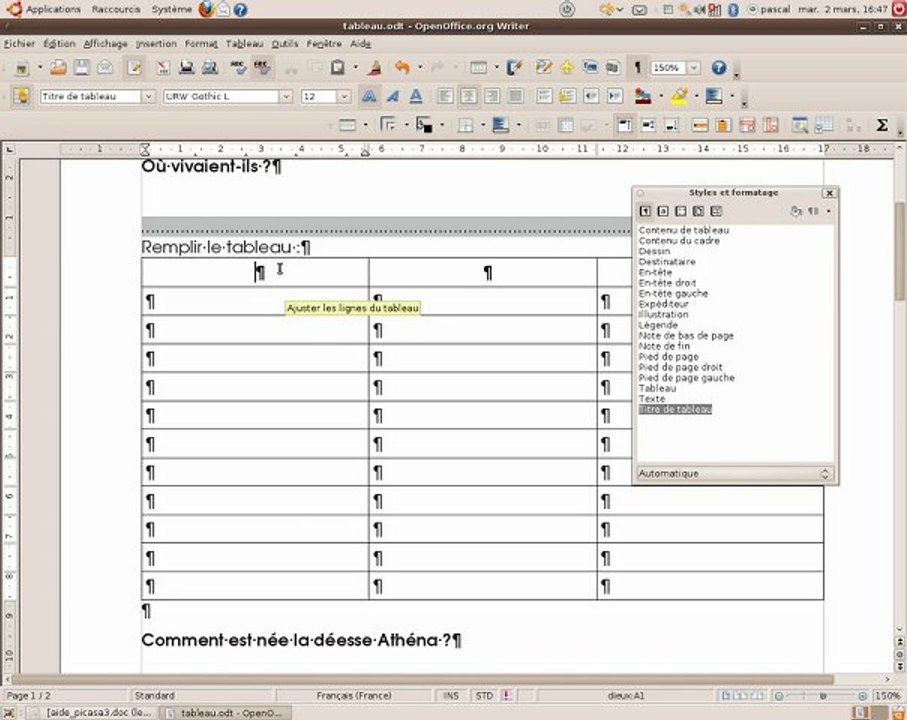Image resolution: width=907 pixels, height=720 pixels.
Task: Click the zoom slider in status bar
Action: click(x=821, y=696)
